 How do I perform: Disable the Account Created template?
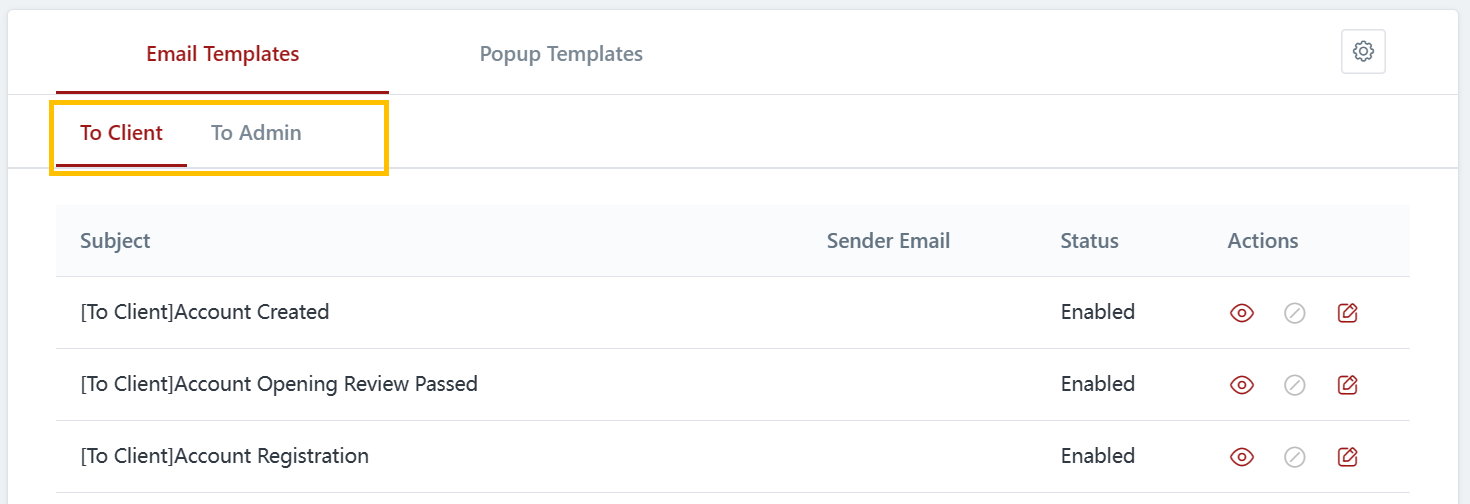[x=1295, y=313]
